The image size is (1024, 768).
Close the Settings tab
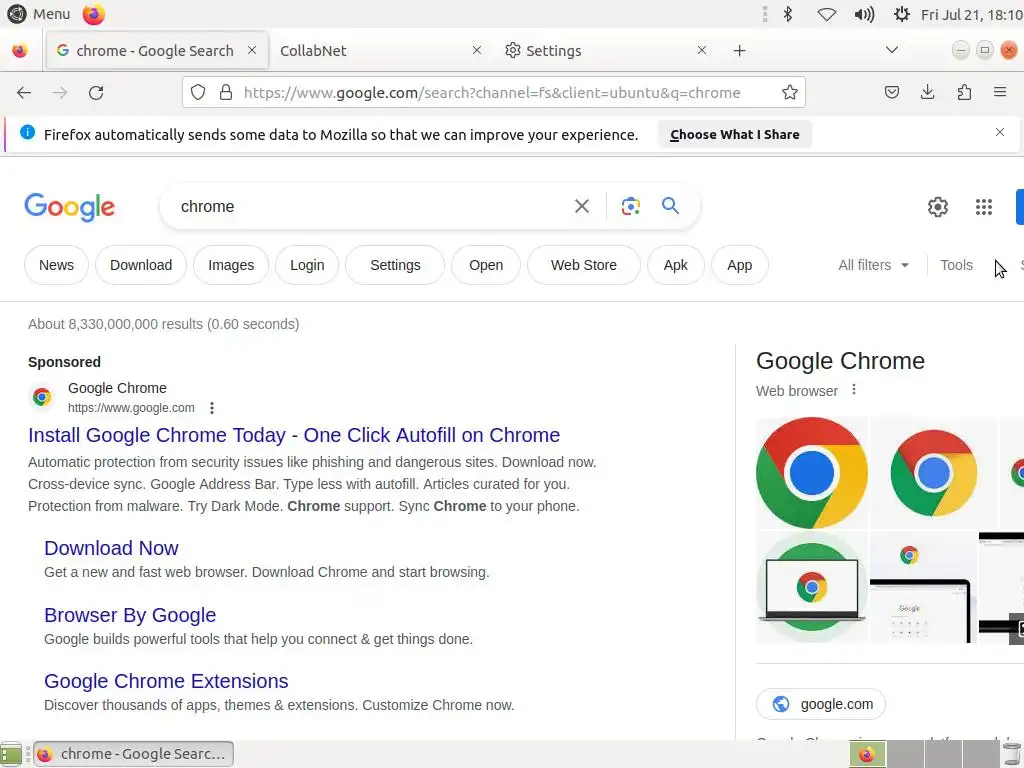701,50
